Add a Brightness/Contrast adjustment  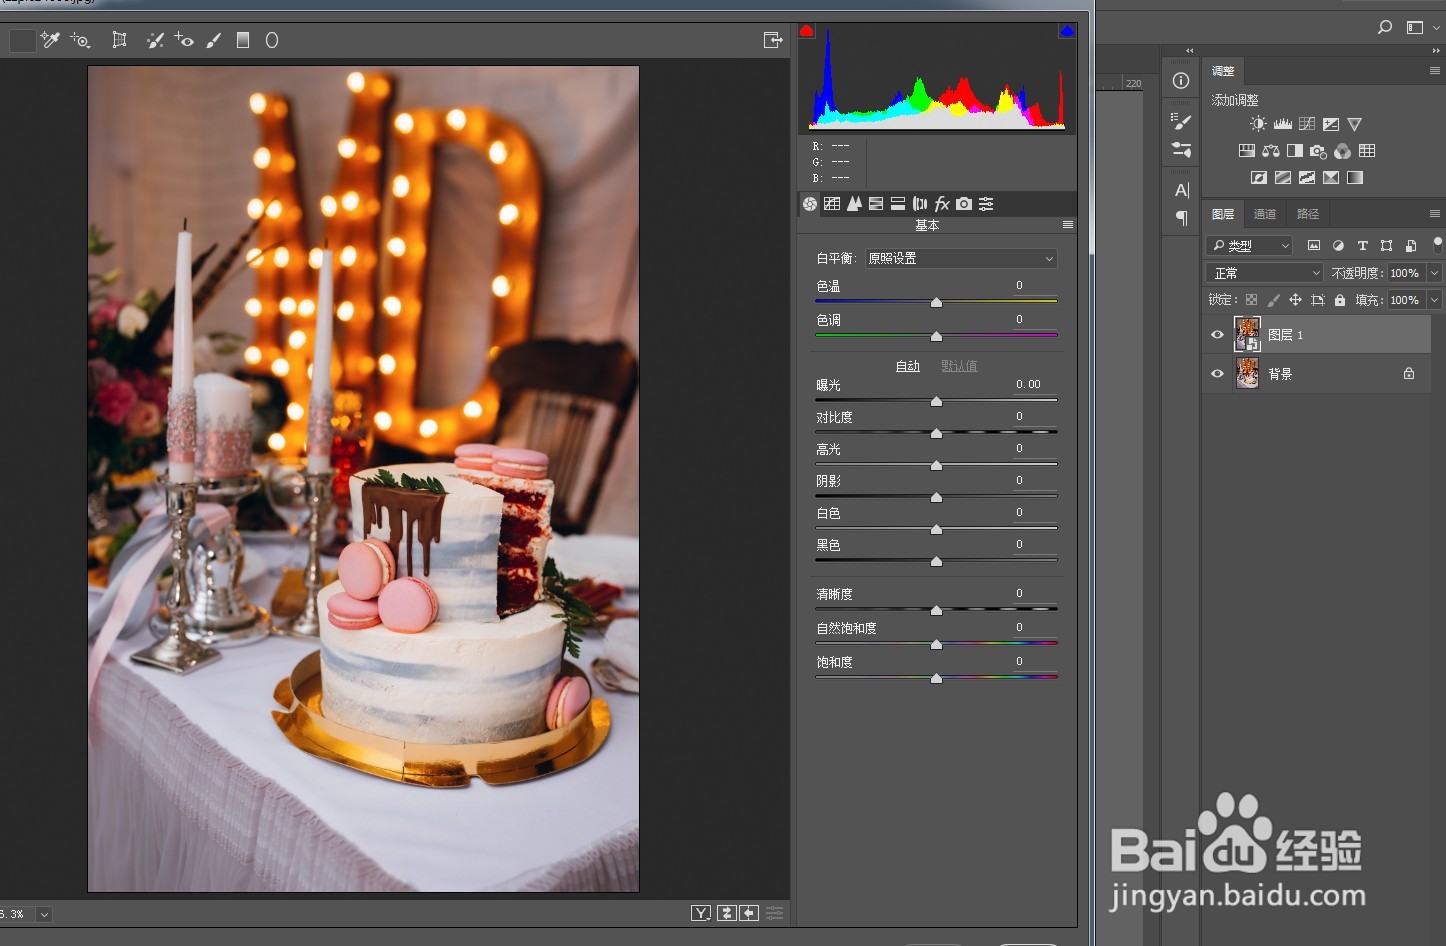coord(1258,124)
